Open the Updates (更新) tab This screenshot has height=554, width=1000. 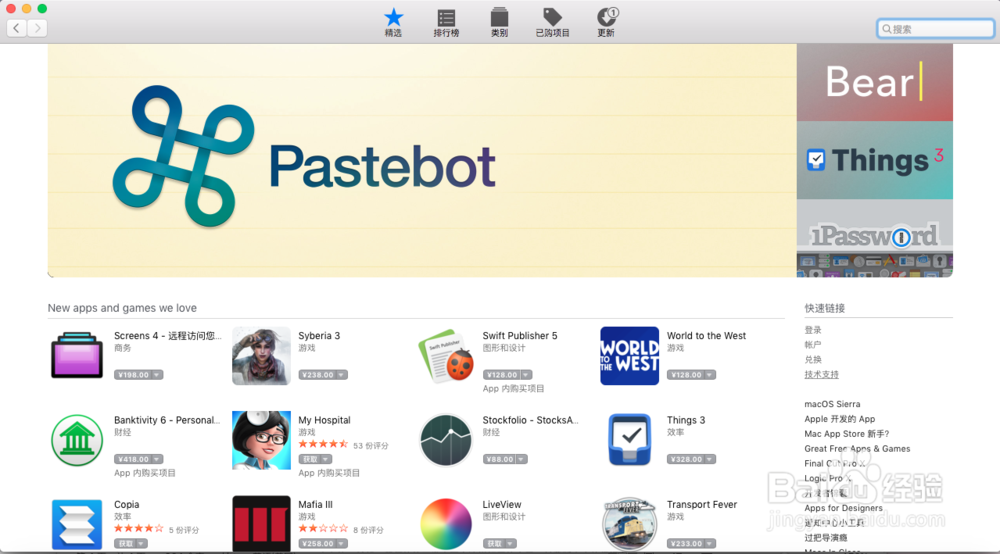click(607, 22)
